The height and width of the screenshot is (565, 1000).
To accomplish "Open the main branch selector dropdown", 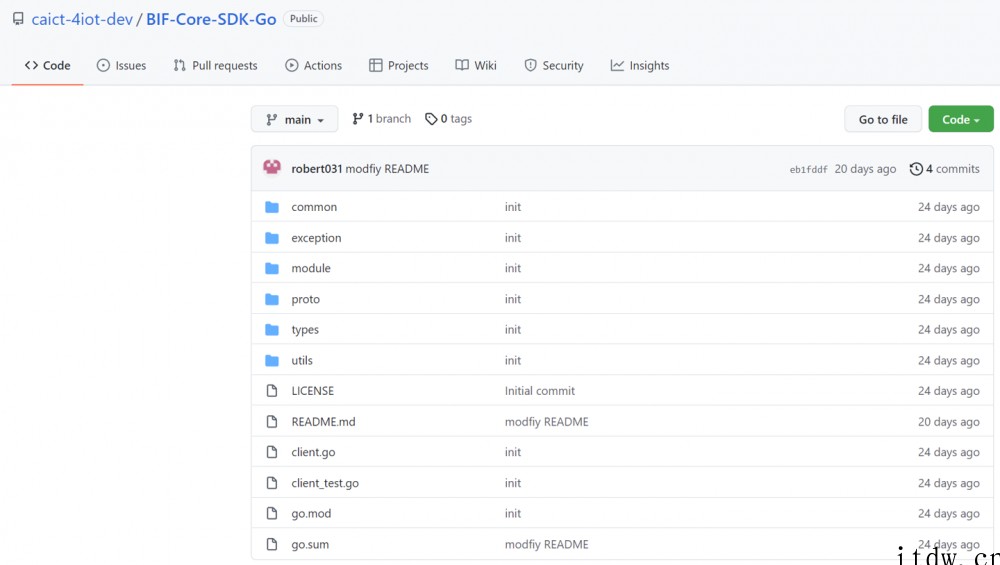I will click(x=295, y=119).
